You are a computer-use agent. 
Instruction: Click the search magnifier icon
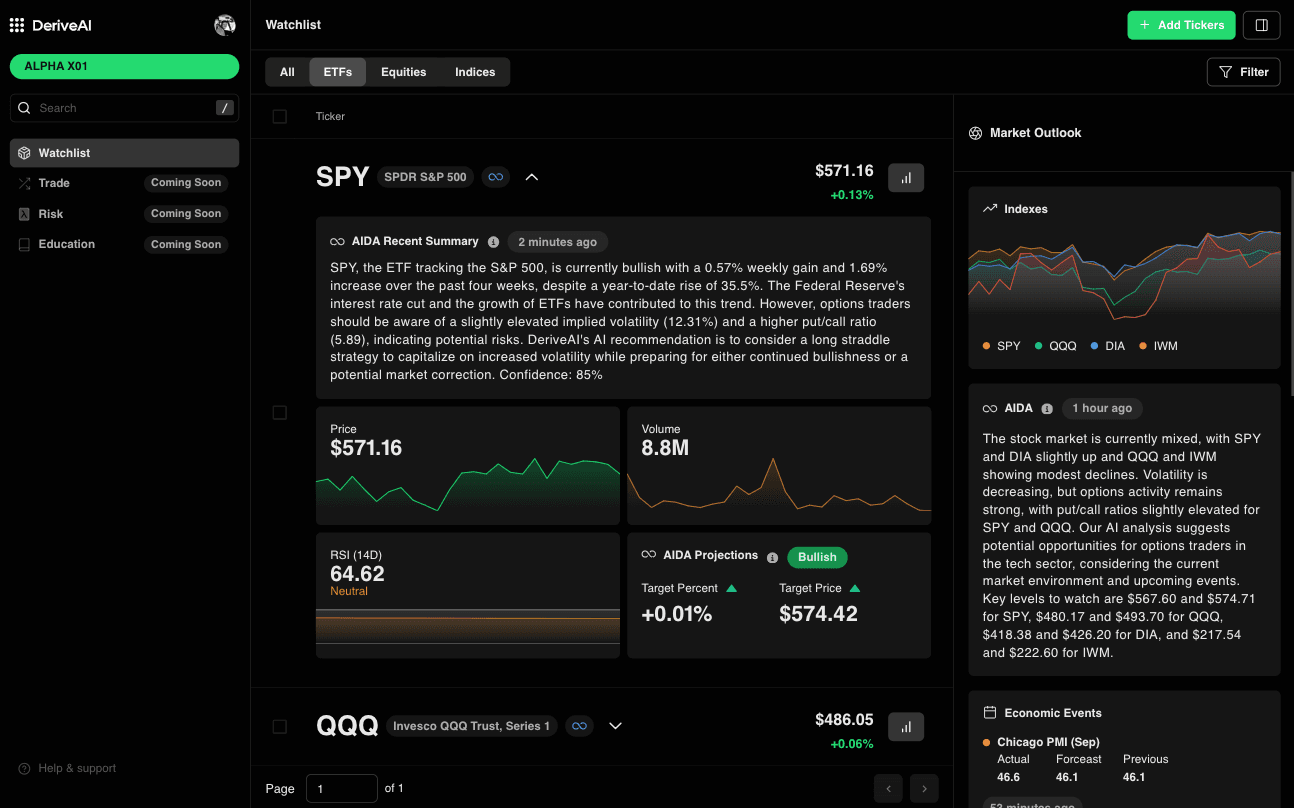tap(25, 108)
